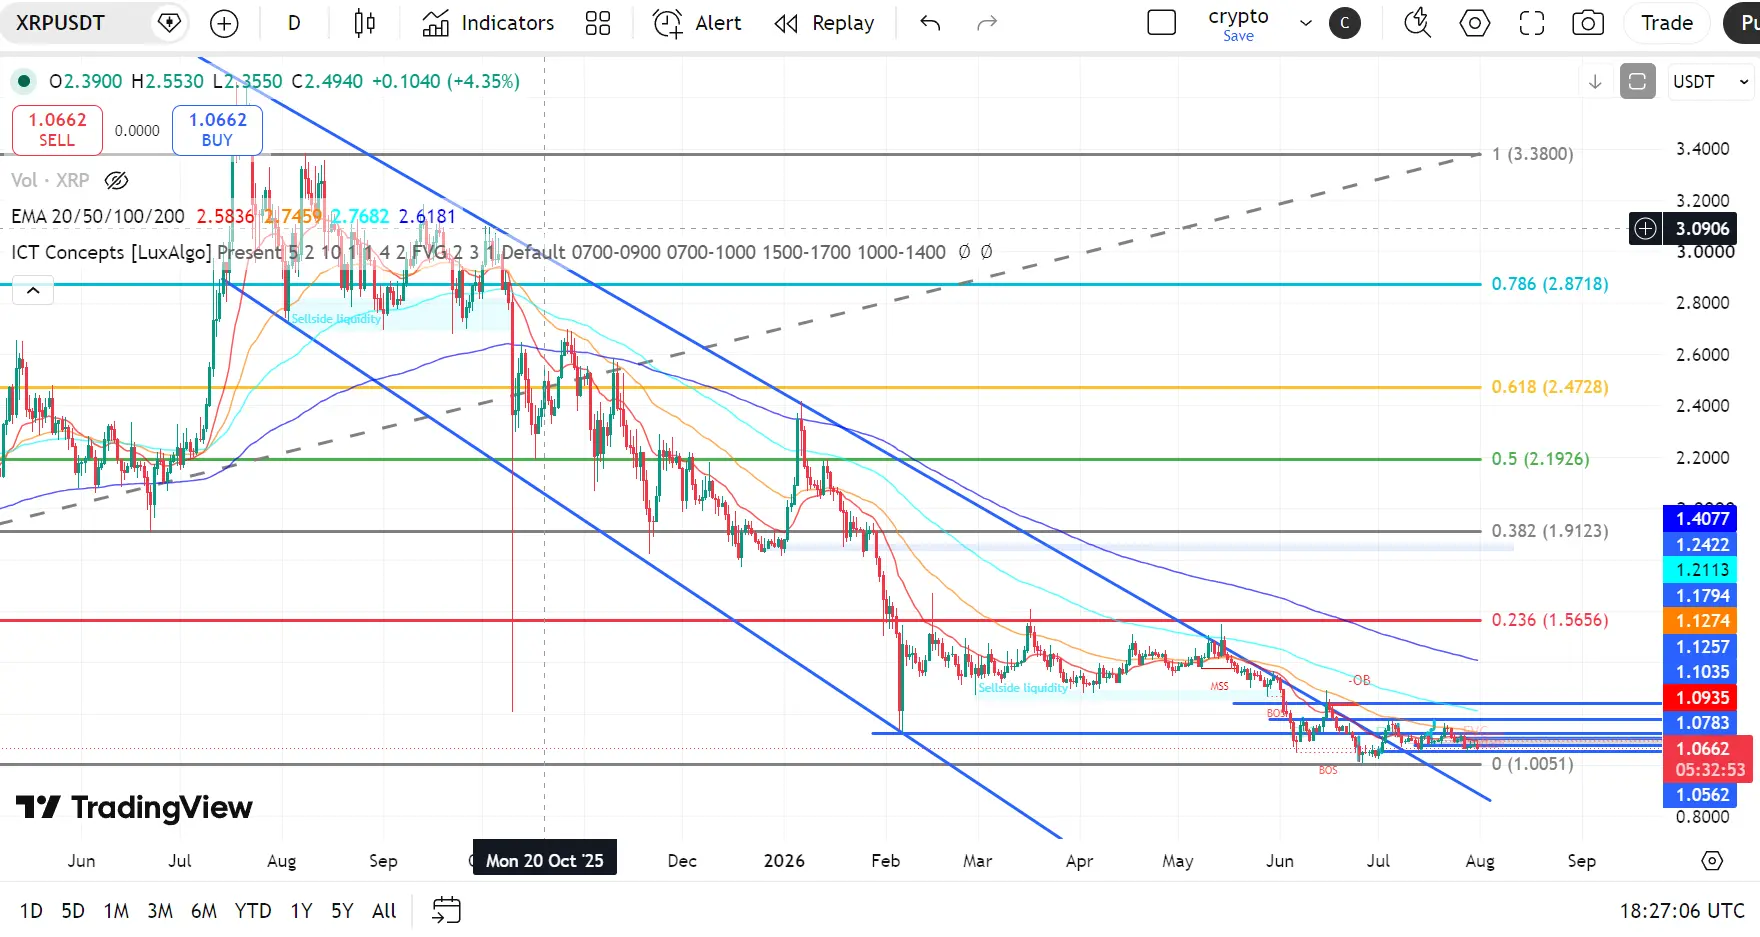This screenshot has height=937, width=1760.
Task: Open chart settings hexagon icon
Action: pyautogui.click(x=1475, y=23)
